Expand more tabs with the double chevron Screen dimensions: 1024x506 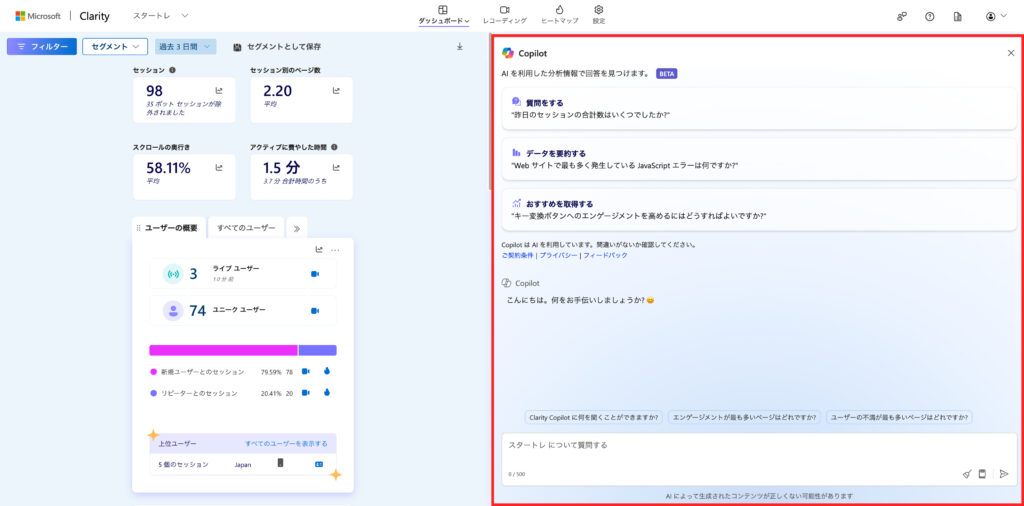point(297,228)
